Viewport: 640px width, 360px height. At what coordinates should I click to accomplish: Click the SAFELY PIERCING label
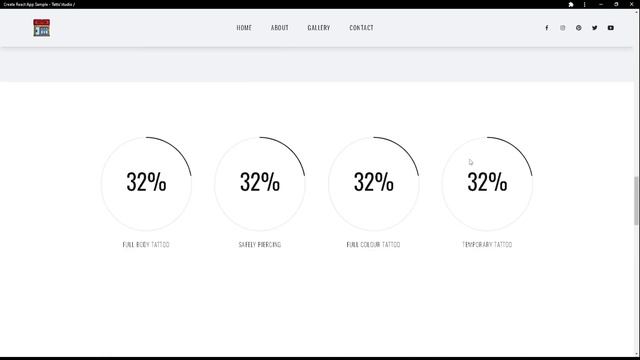click(x=260, y=244)
